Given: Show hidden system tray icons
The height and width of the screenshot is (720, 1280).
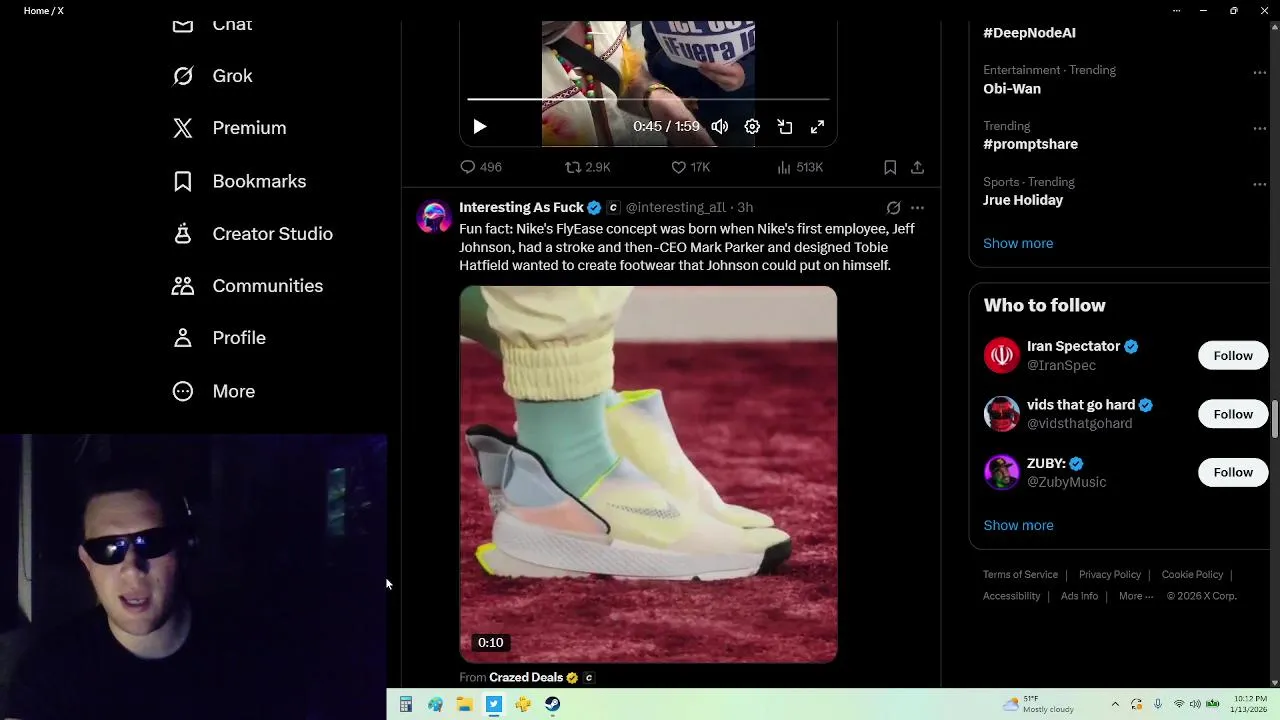Looking at the screenshot, I should [1115, 704].
